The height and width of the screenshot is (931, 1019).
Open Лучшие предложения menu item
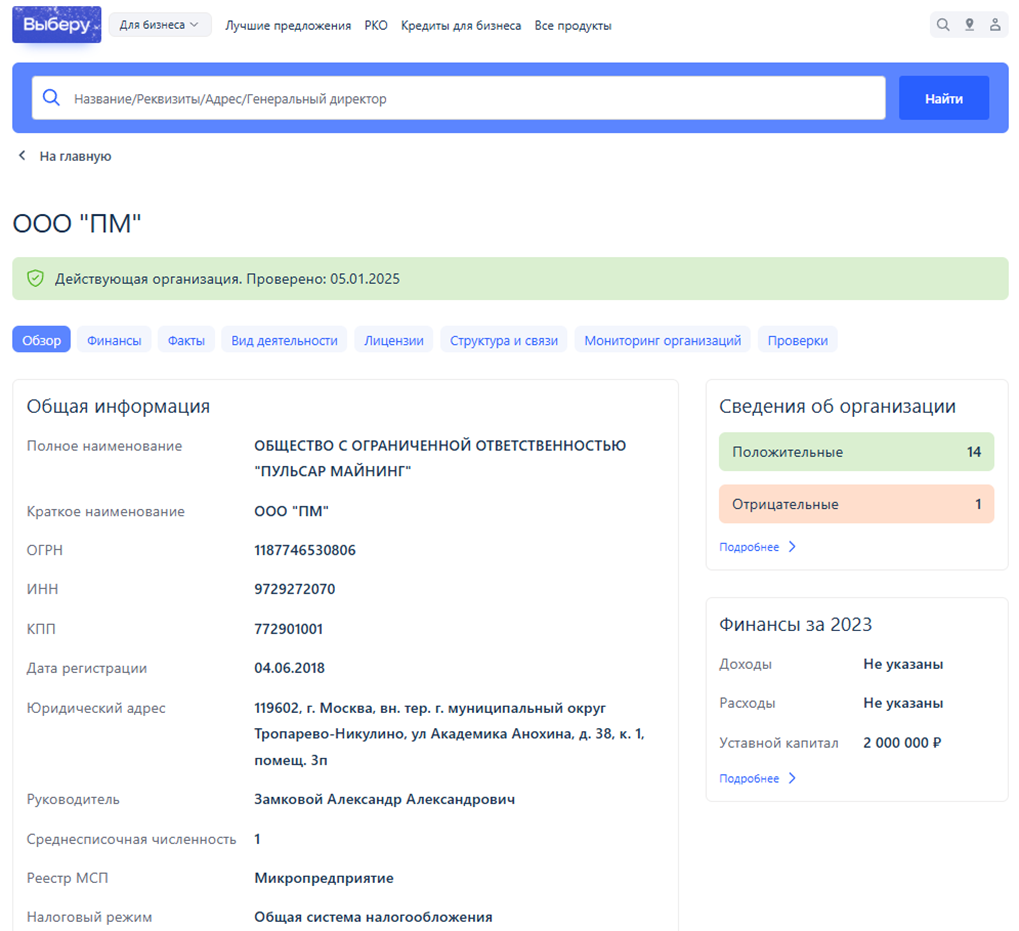(288, 25)
